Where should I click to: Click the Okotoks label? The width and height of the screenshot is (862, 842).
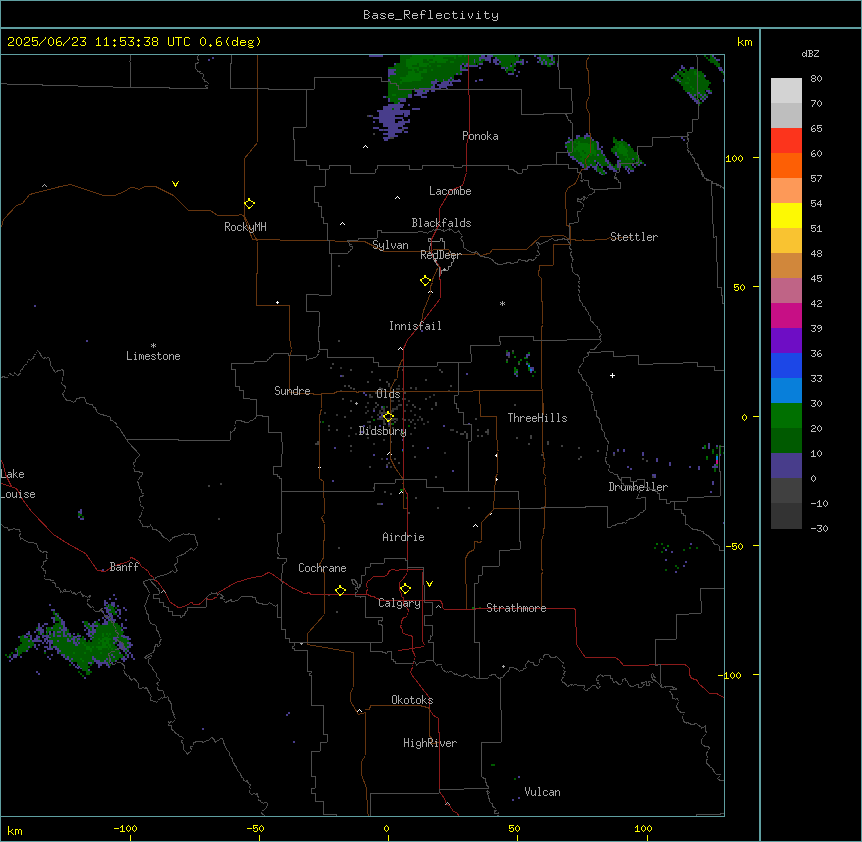coord(412,700)
